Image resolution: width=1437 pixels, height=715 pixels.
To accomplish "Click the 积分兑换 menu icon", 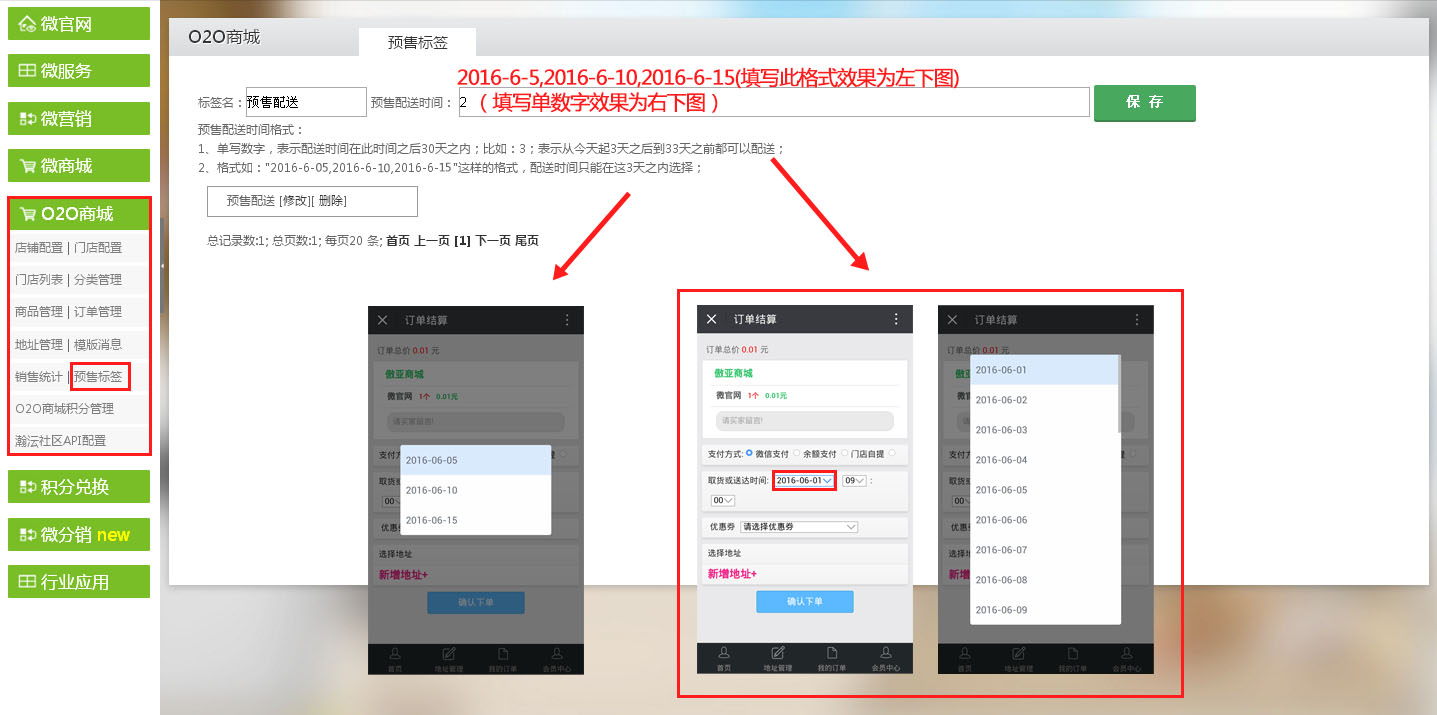I will [x=27, y=487].
